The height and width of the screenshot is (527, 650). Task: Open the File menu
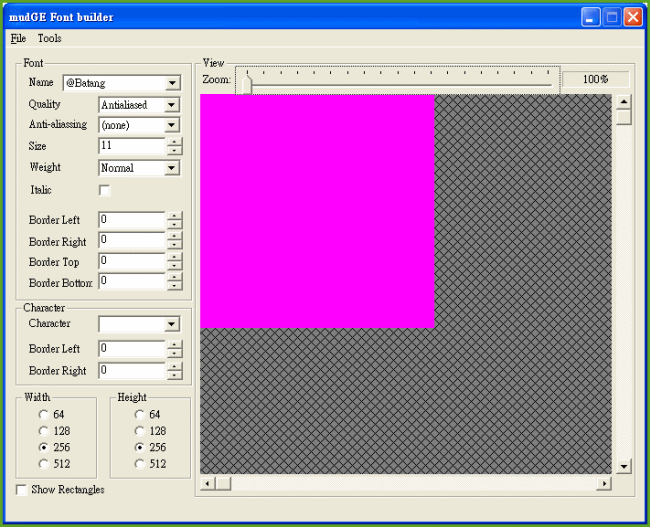pyautogui.click(x=18, y=38)
